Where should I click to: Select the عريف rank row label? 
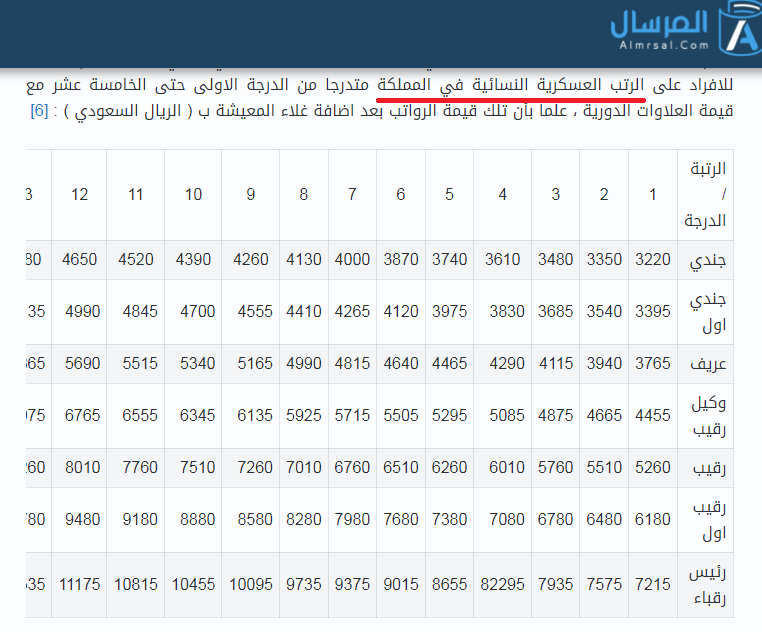click(708, 364)
